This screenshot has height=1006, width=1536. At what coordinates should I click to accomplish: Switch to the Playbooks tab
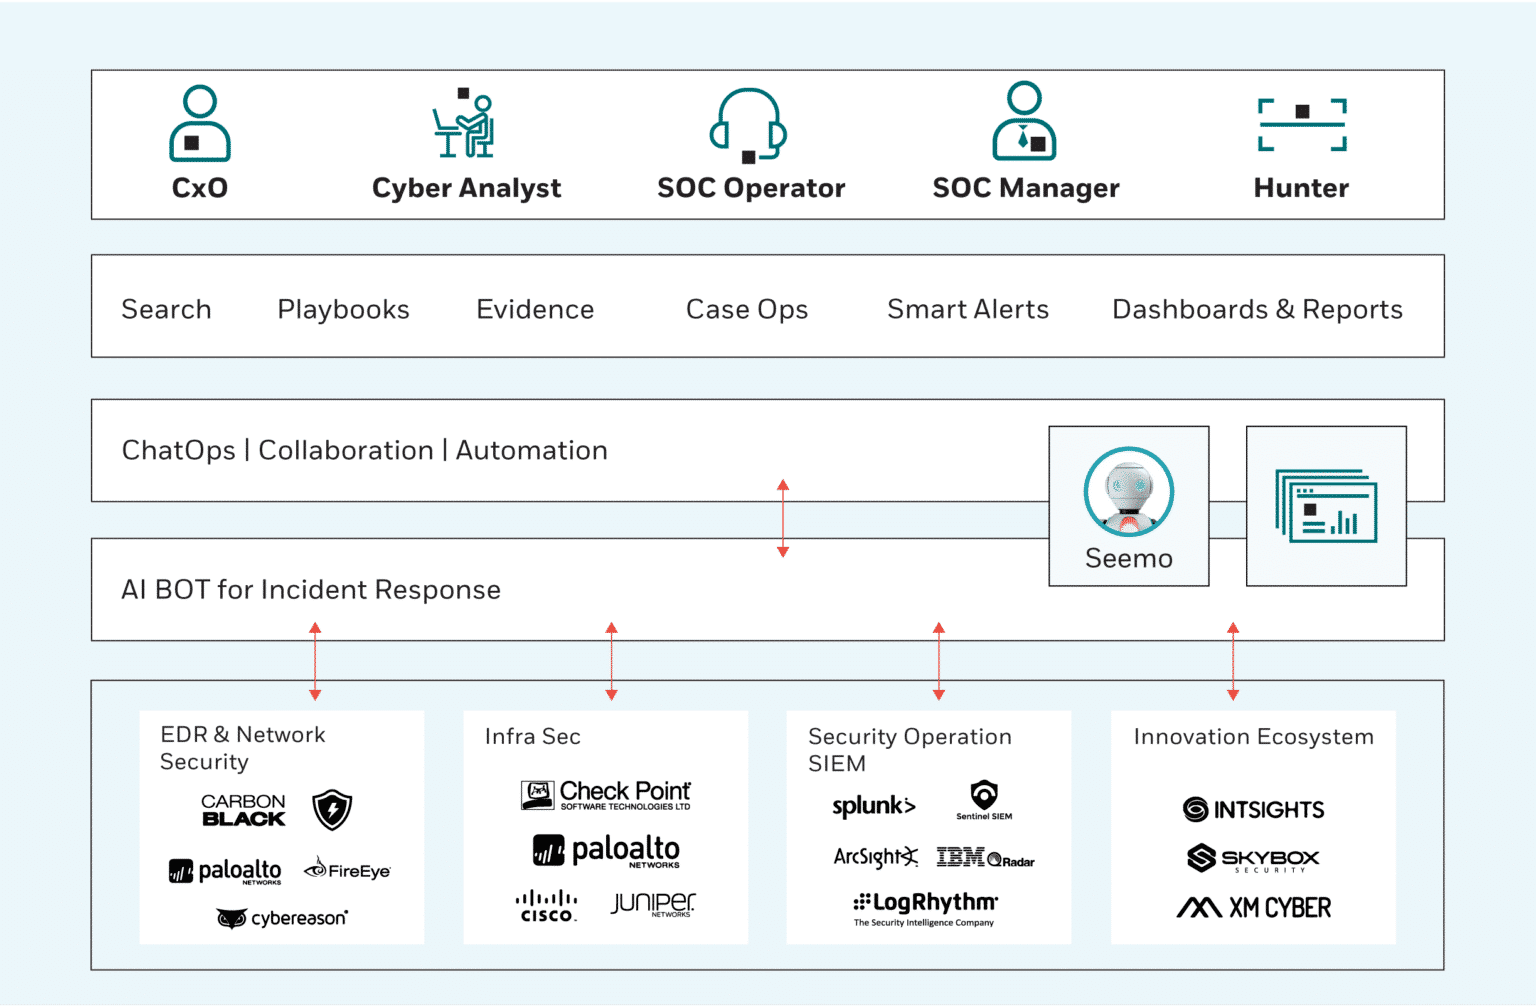(343, 309)
